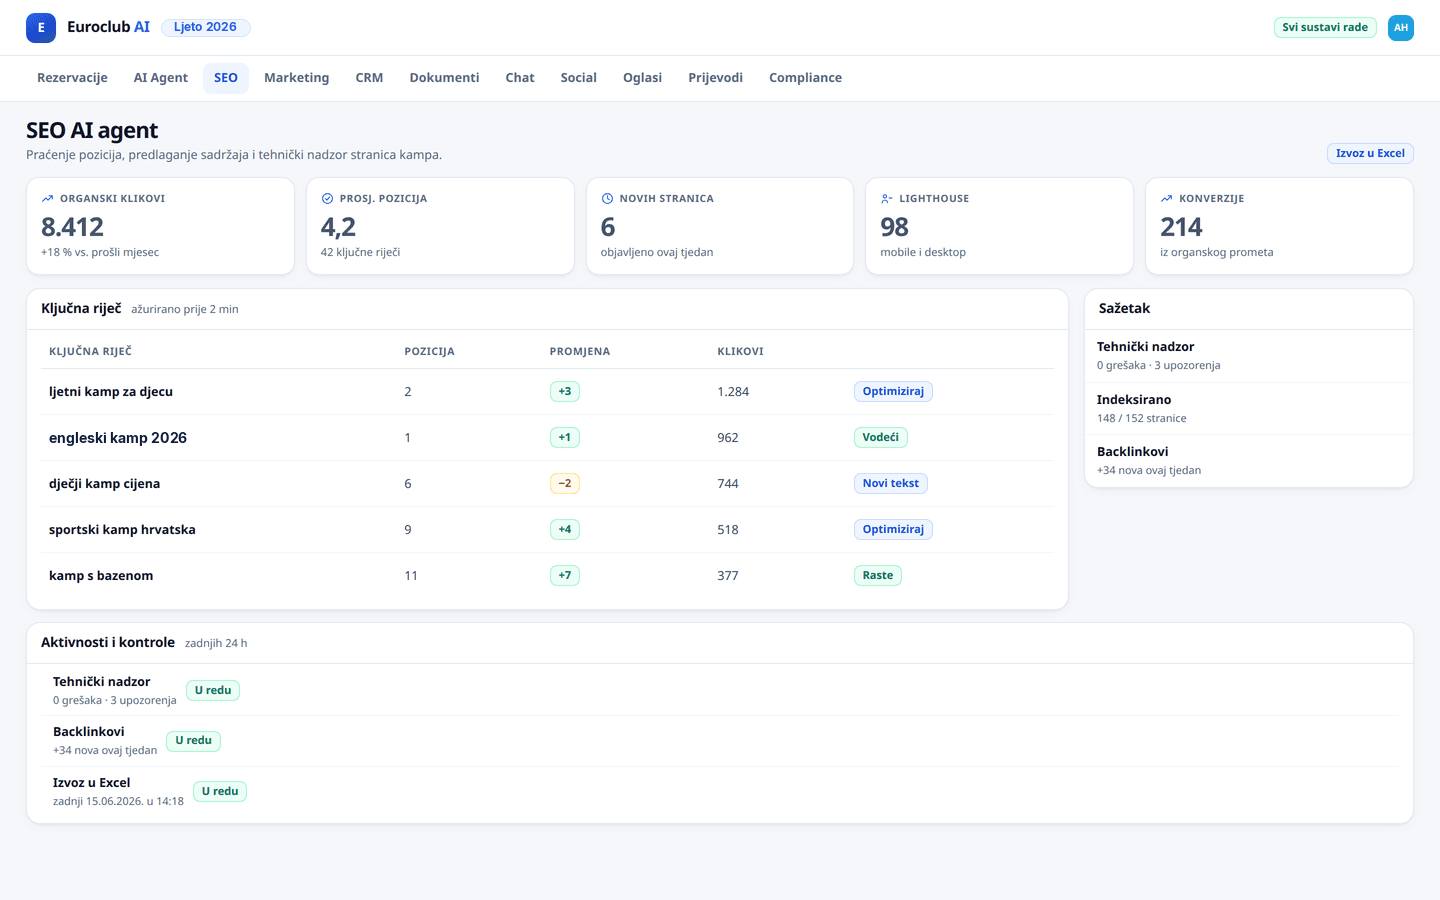Select keyword dječji kamp cijena
The height and width of the screenshot is (900, 1440).
click(x=104, y=484)
